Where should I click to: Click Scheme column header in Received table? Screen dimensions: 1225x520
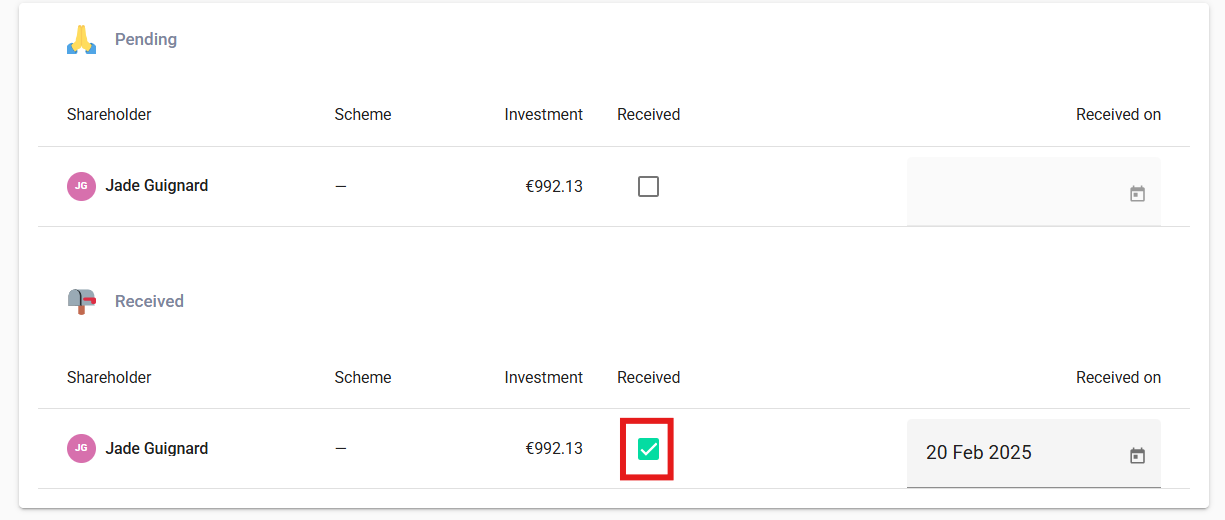[363, 378]
